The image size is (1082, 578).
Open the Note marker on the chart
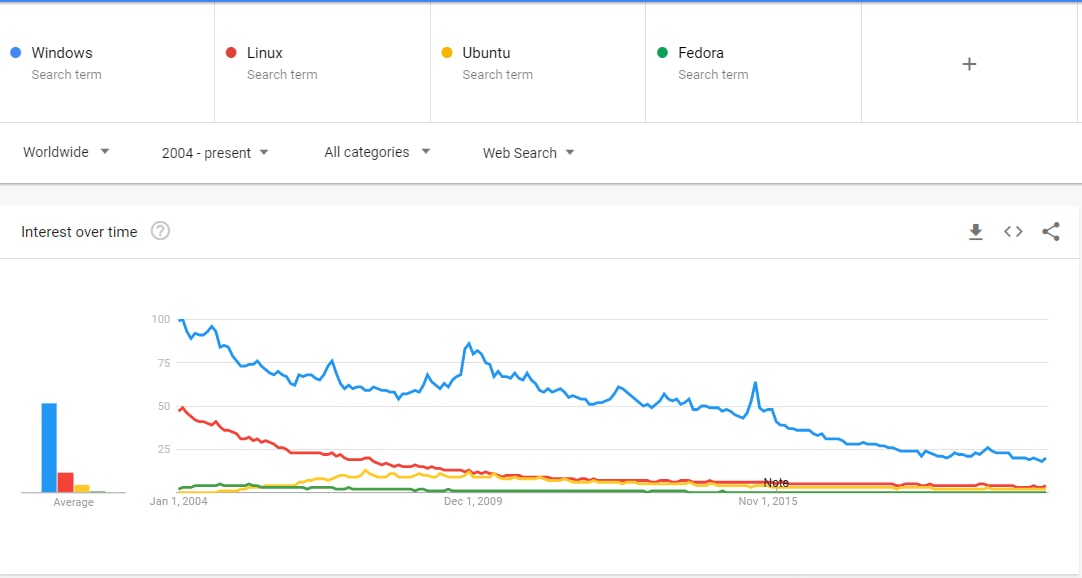coord(776,483)
